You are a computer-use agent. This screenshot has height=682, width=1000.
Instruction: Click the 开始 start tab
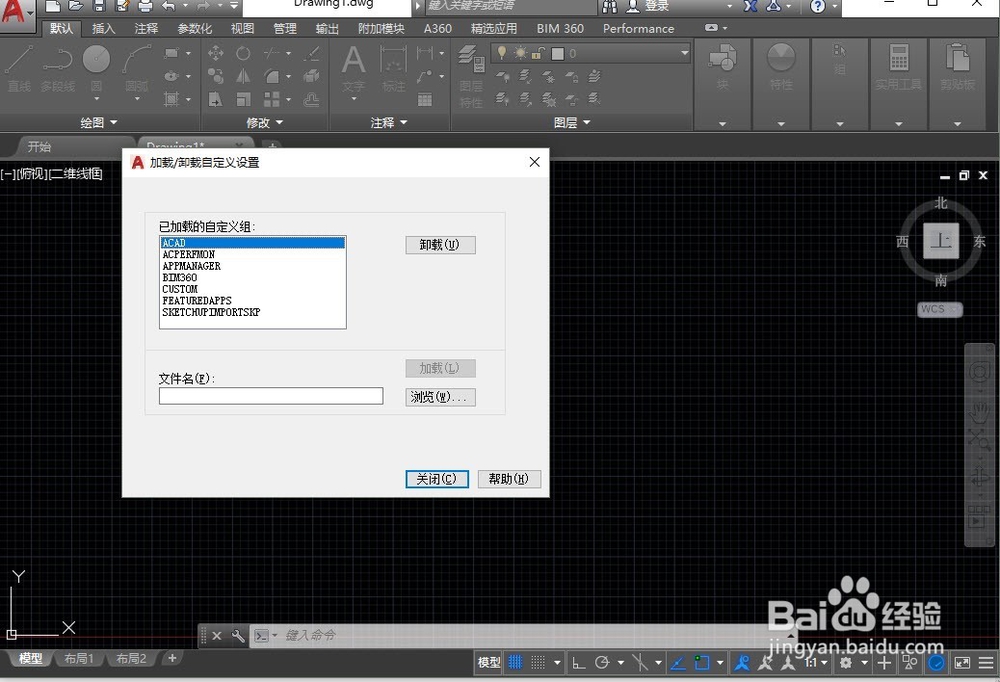tap(39, 147)
